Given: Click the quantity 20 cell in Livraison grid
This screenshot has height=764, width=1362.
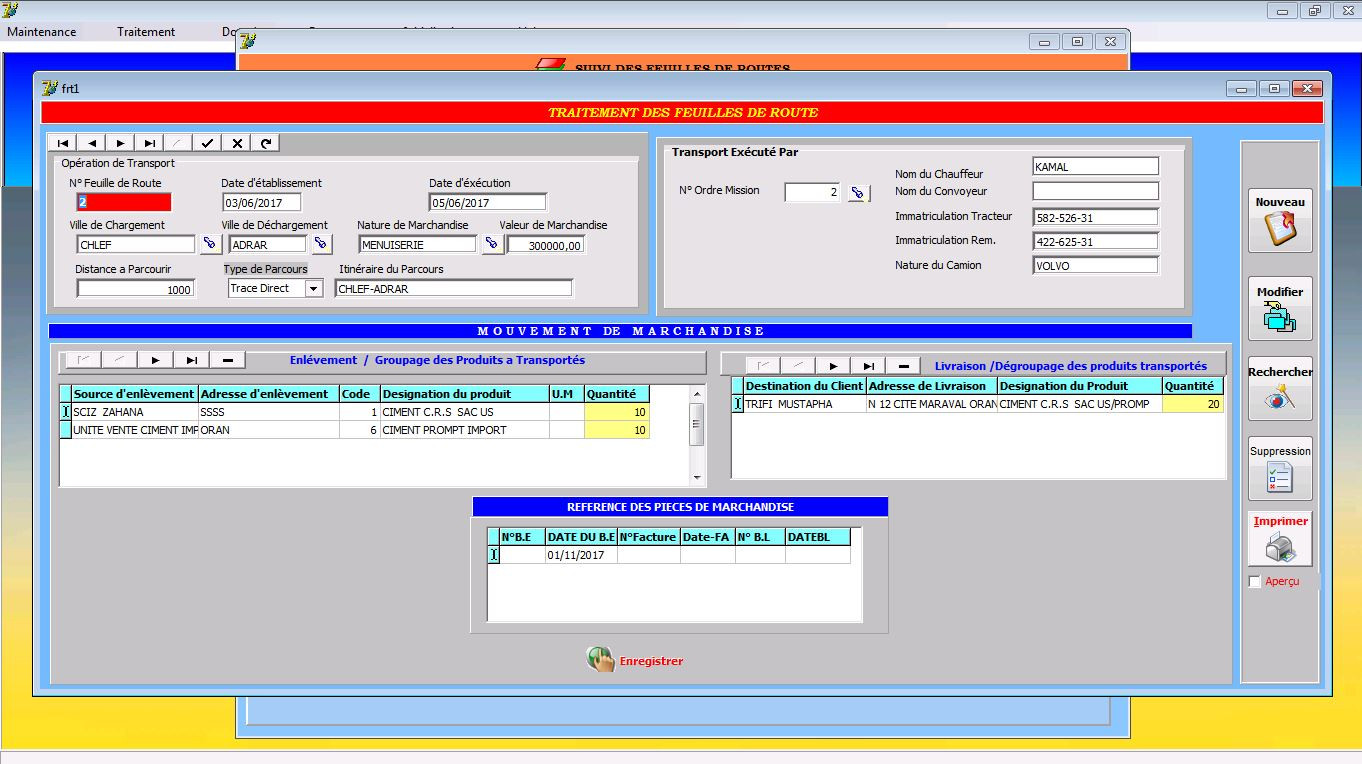Looking at the screenshot, I should click(x=1193, y=404).
